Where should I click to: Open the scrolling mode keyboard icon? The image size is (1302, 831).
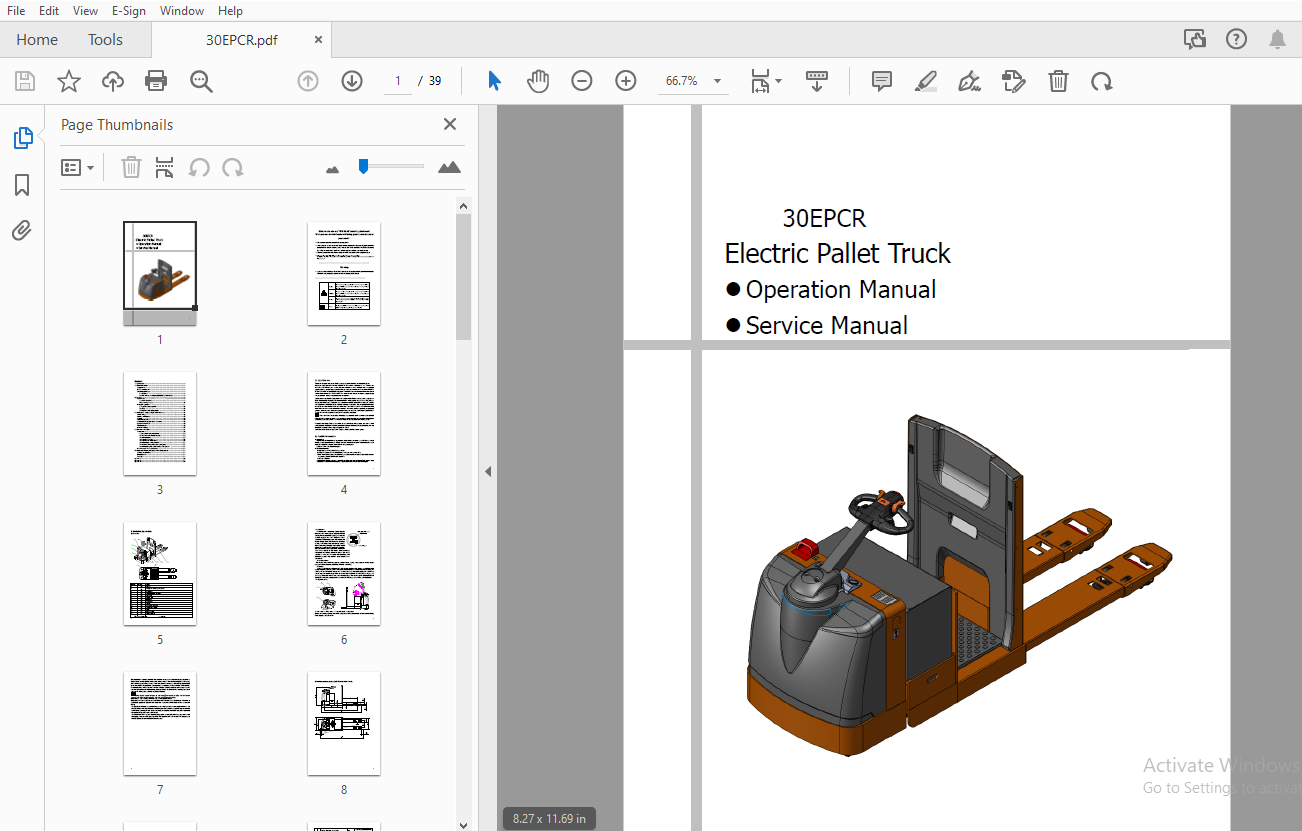click(817, 81)
